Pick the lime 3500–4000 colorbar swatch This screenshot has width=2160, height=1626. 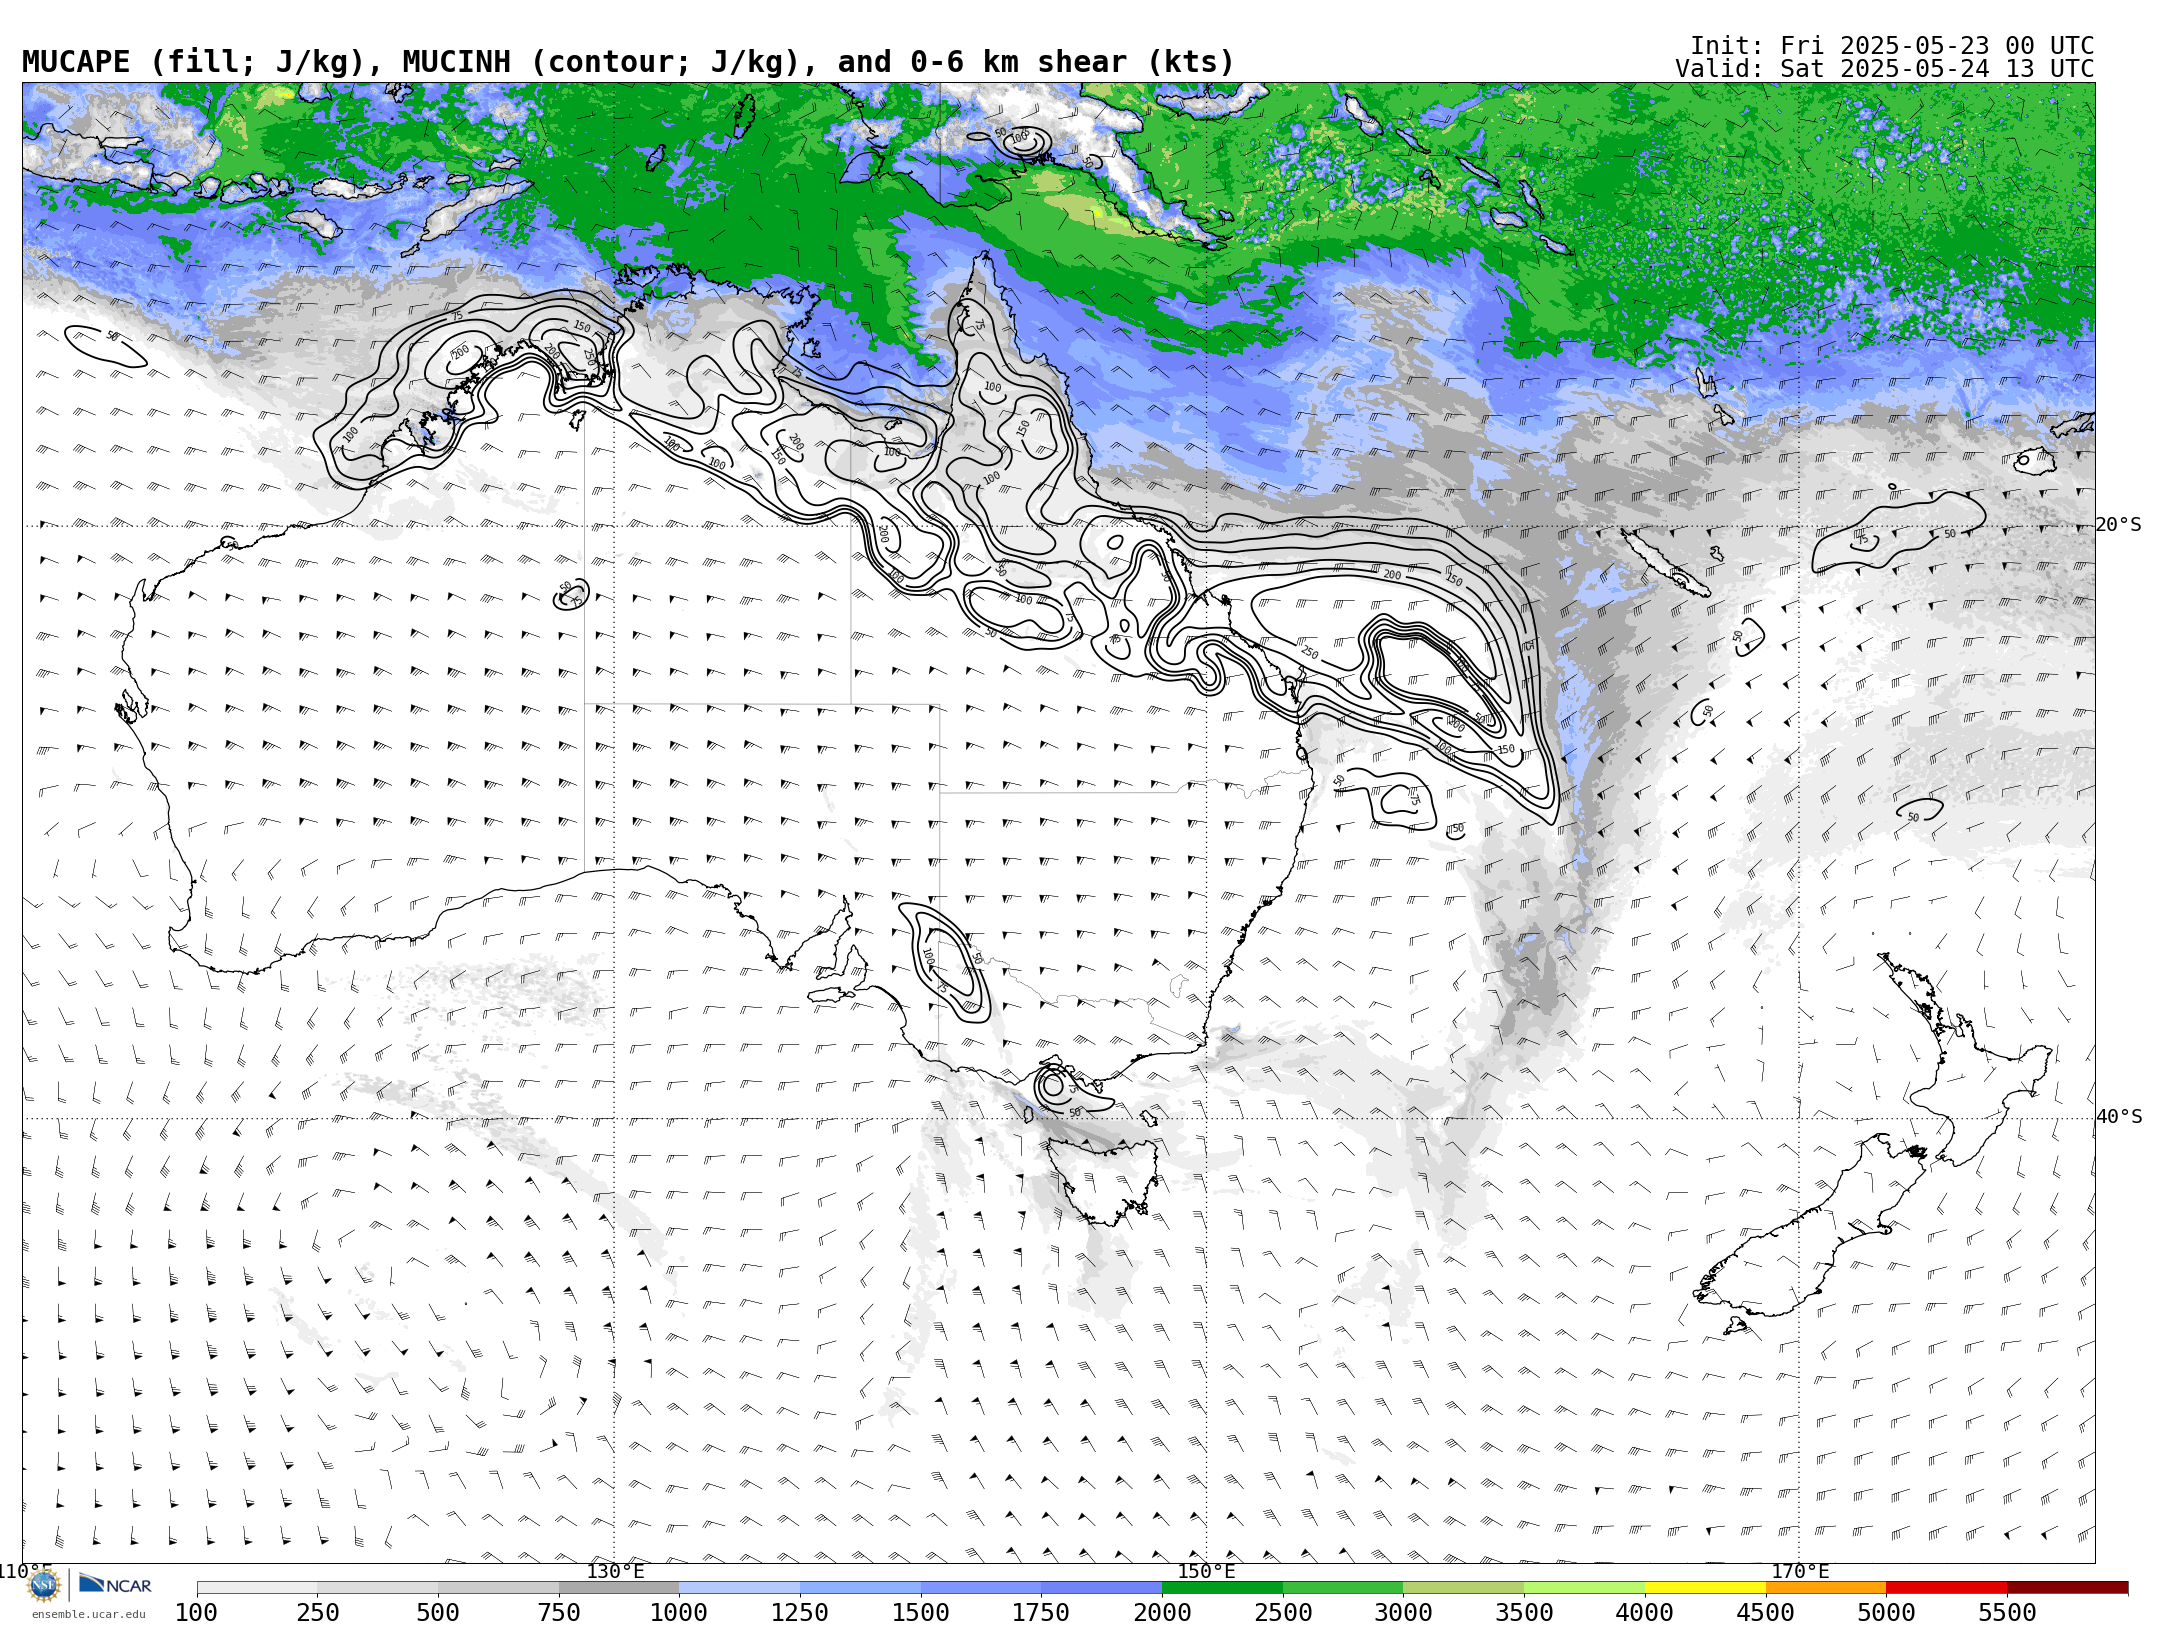pyautogui.click(x=1585, y=1588)
